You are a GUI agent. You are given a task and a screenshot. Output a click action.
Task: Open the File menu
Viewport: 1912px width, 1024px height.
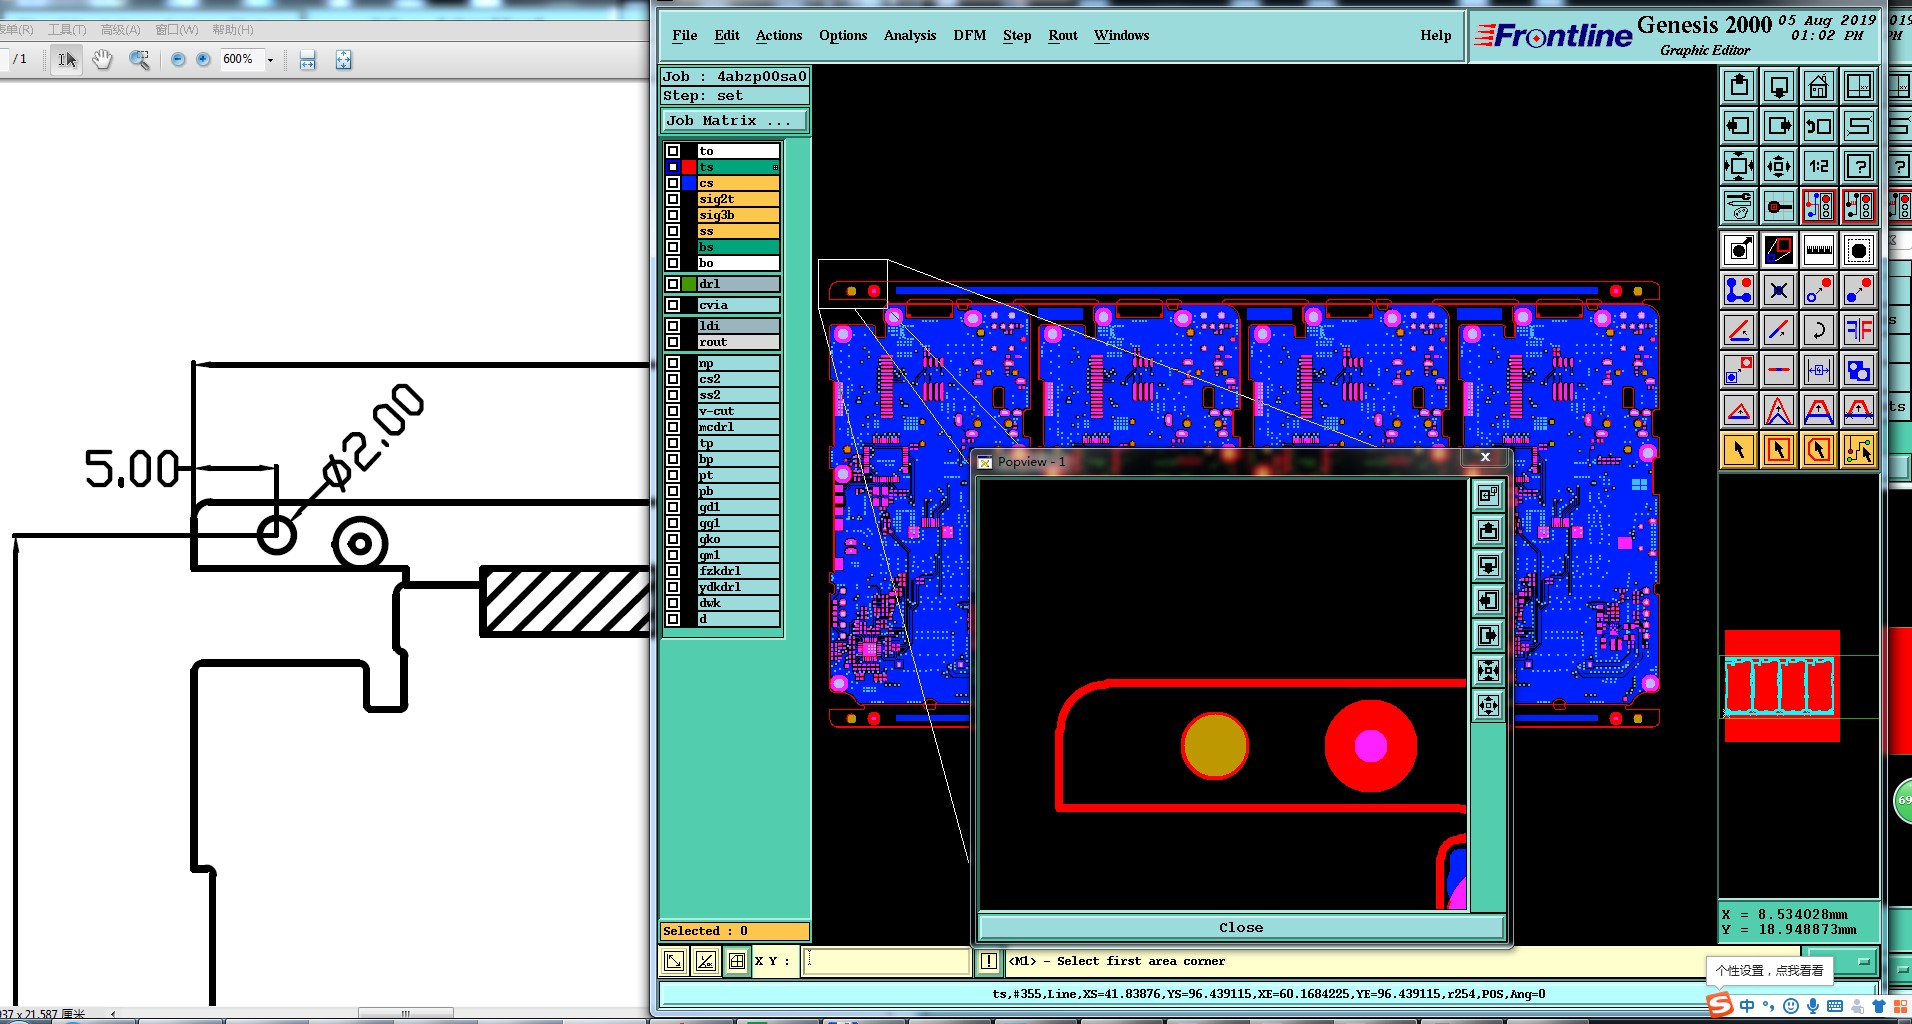click(x=685, y=35)
